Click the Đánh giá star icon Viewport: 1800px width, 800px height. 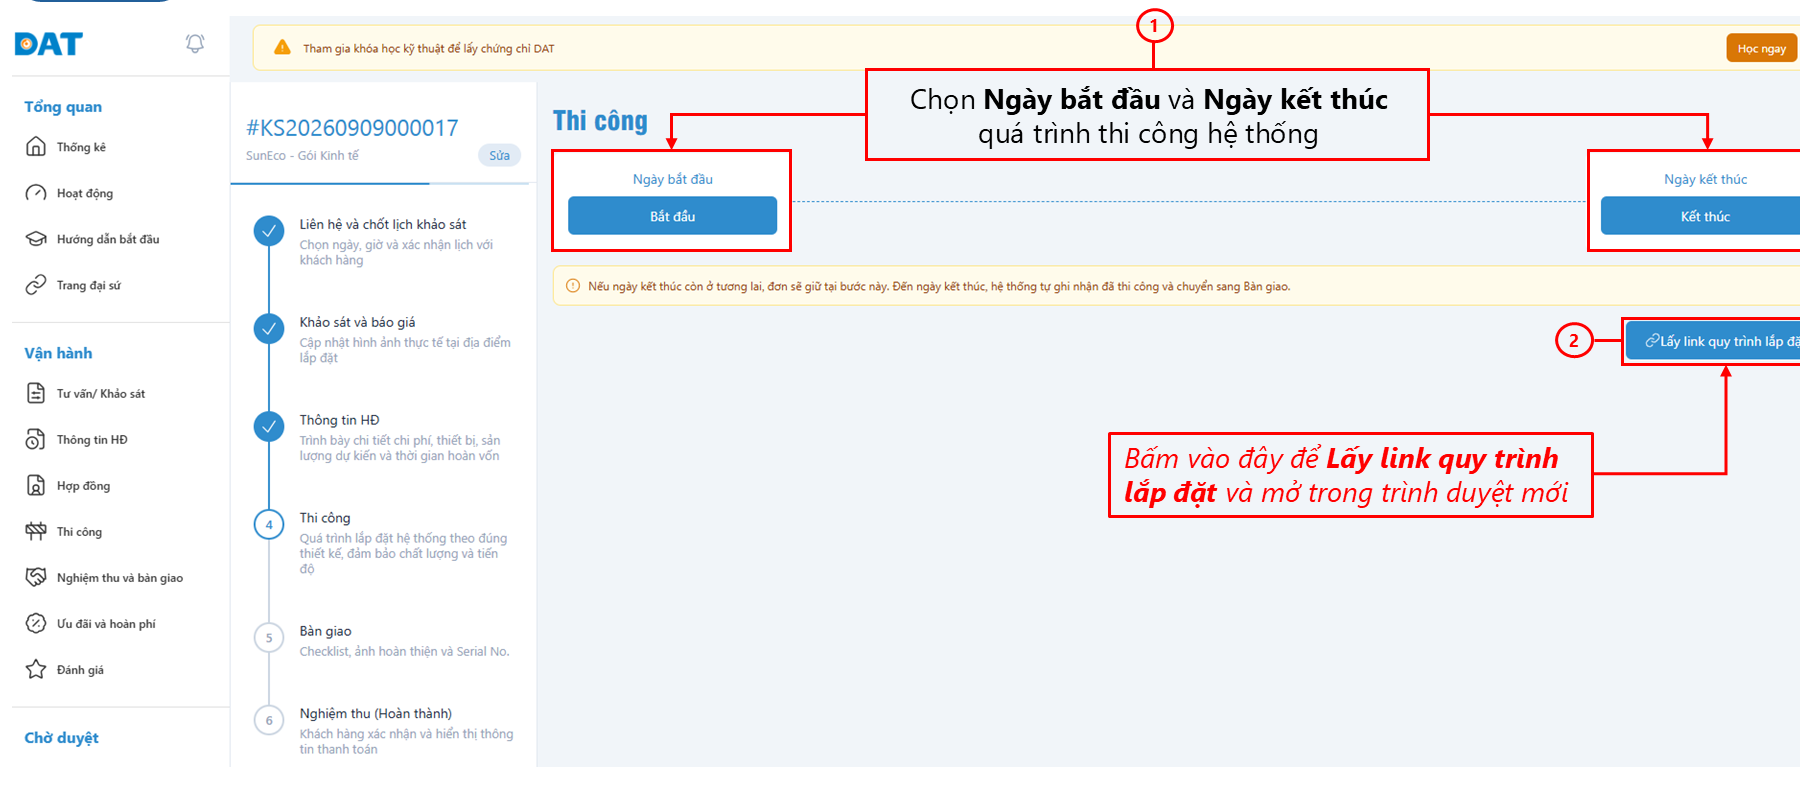tap(36, 669)
